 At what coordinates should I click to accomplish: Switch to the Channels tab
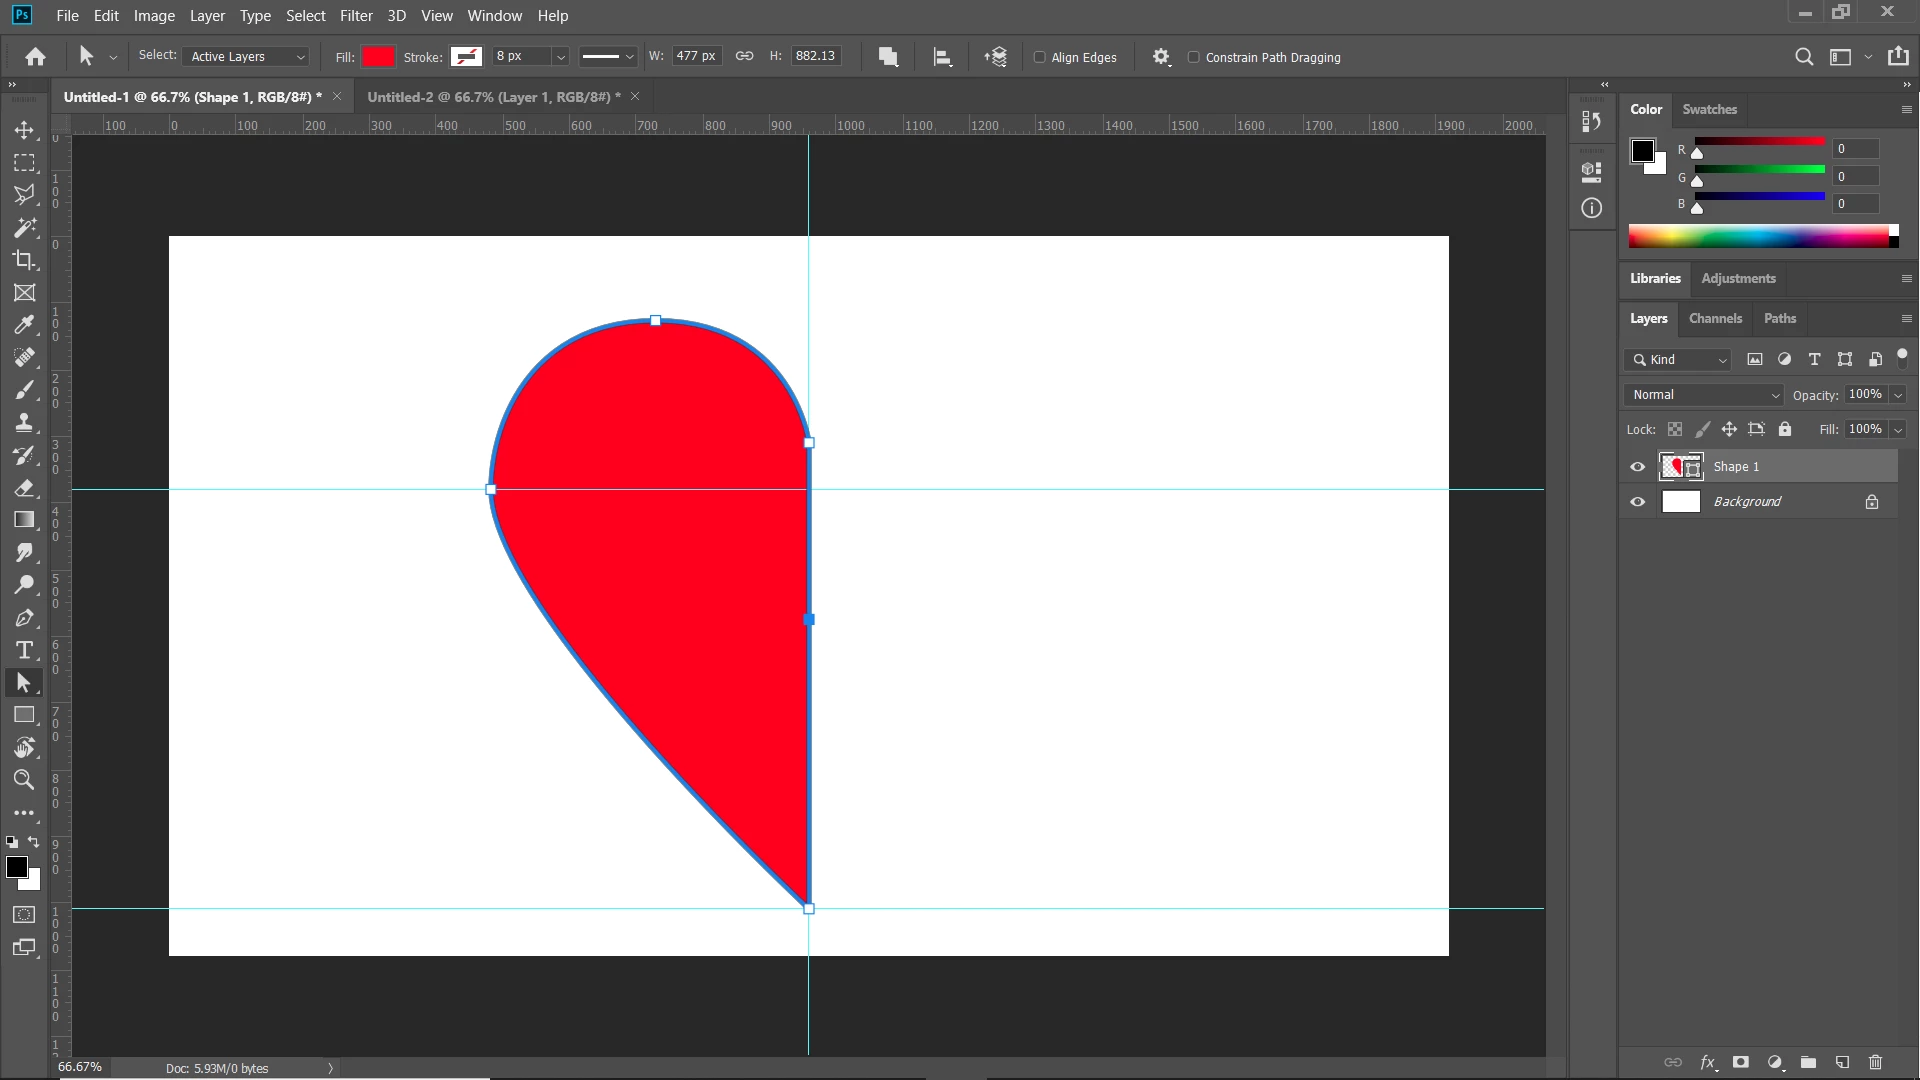(1715, 318)
